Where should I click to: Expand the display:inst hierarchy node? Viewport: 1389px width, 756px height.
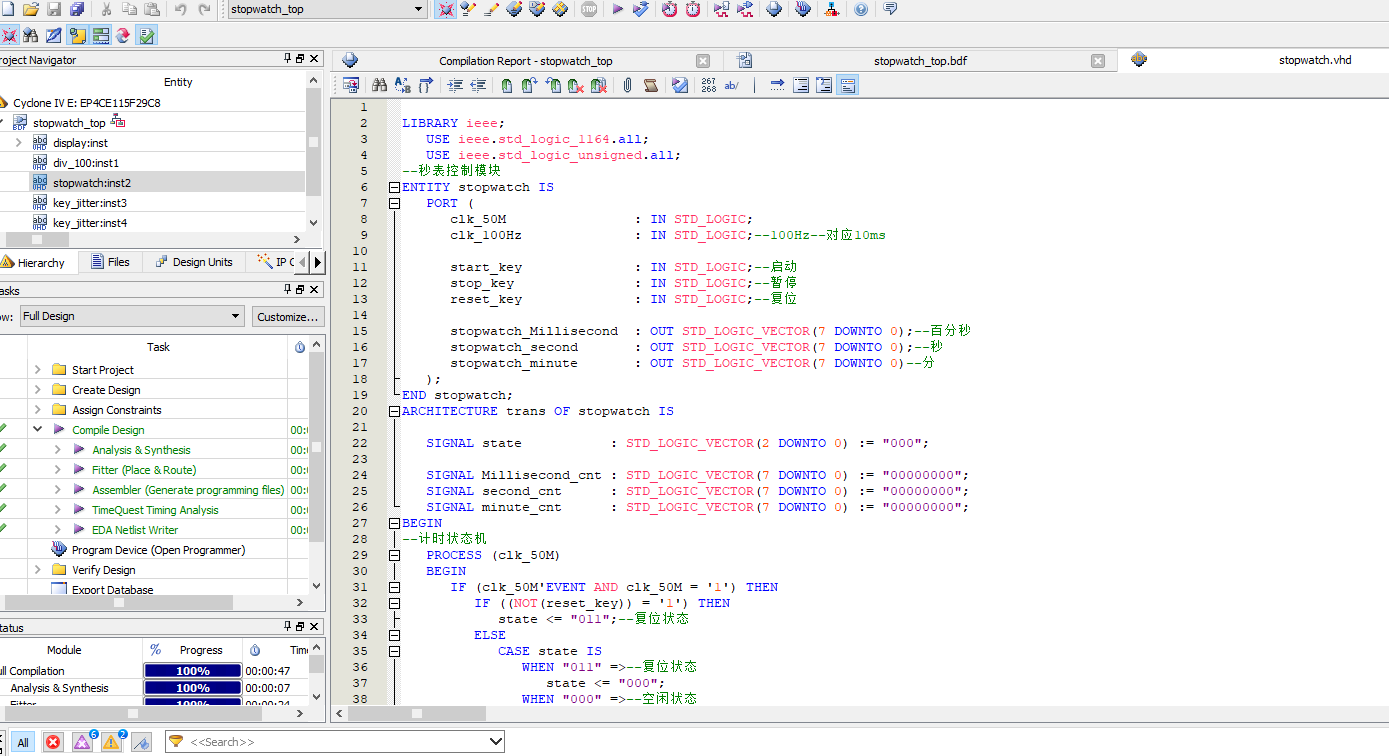tap(18, 142)
